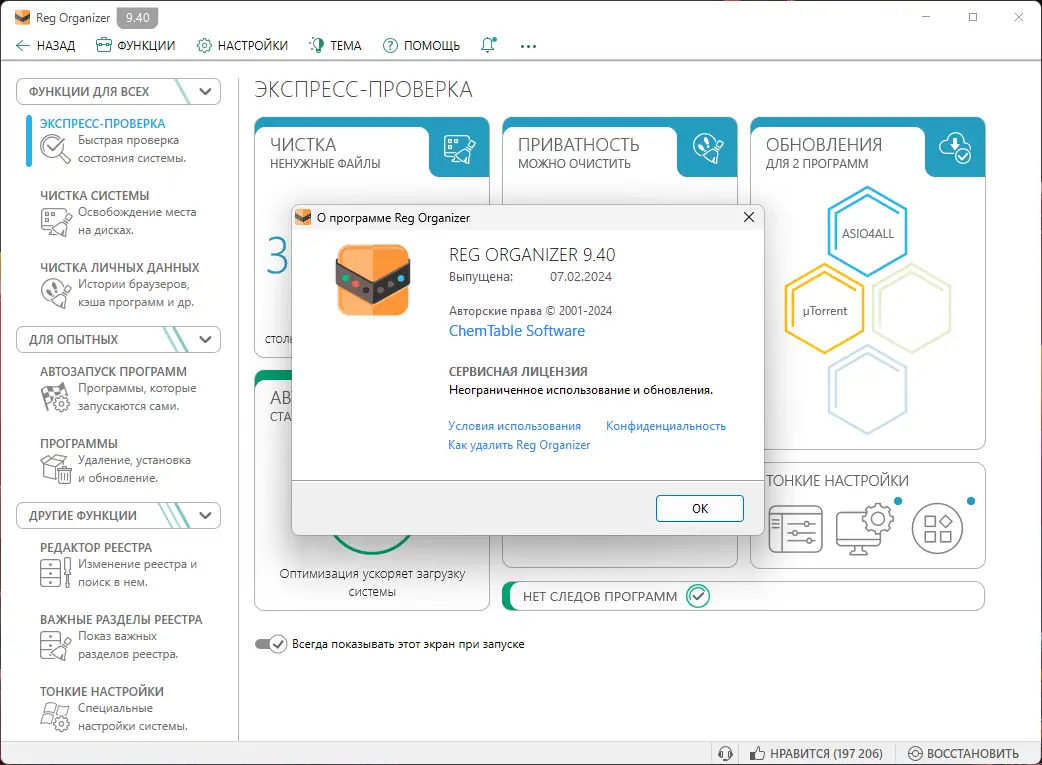This screenshot has width=1042, height=765.
Task: Open the Функции menu
Action: click(x=136, y=45)
